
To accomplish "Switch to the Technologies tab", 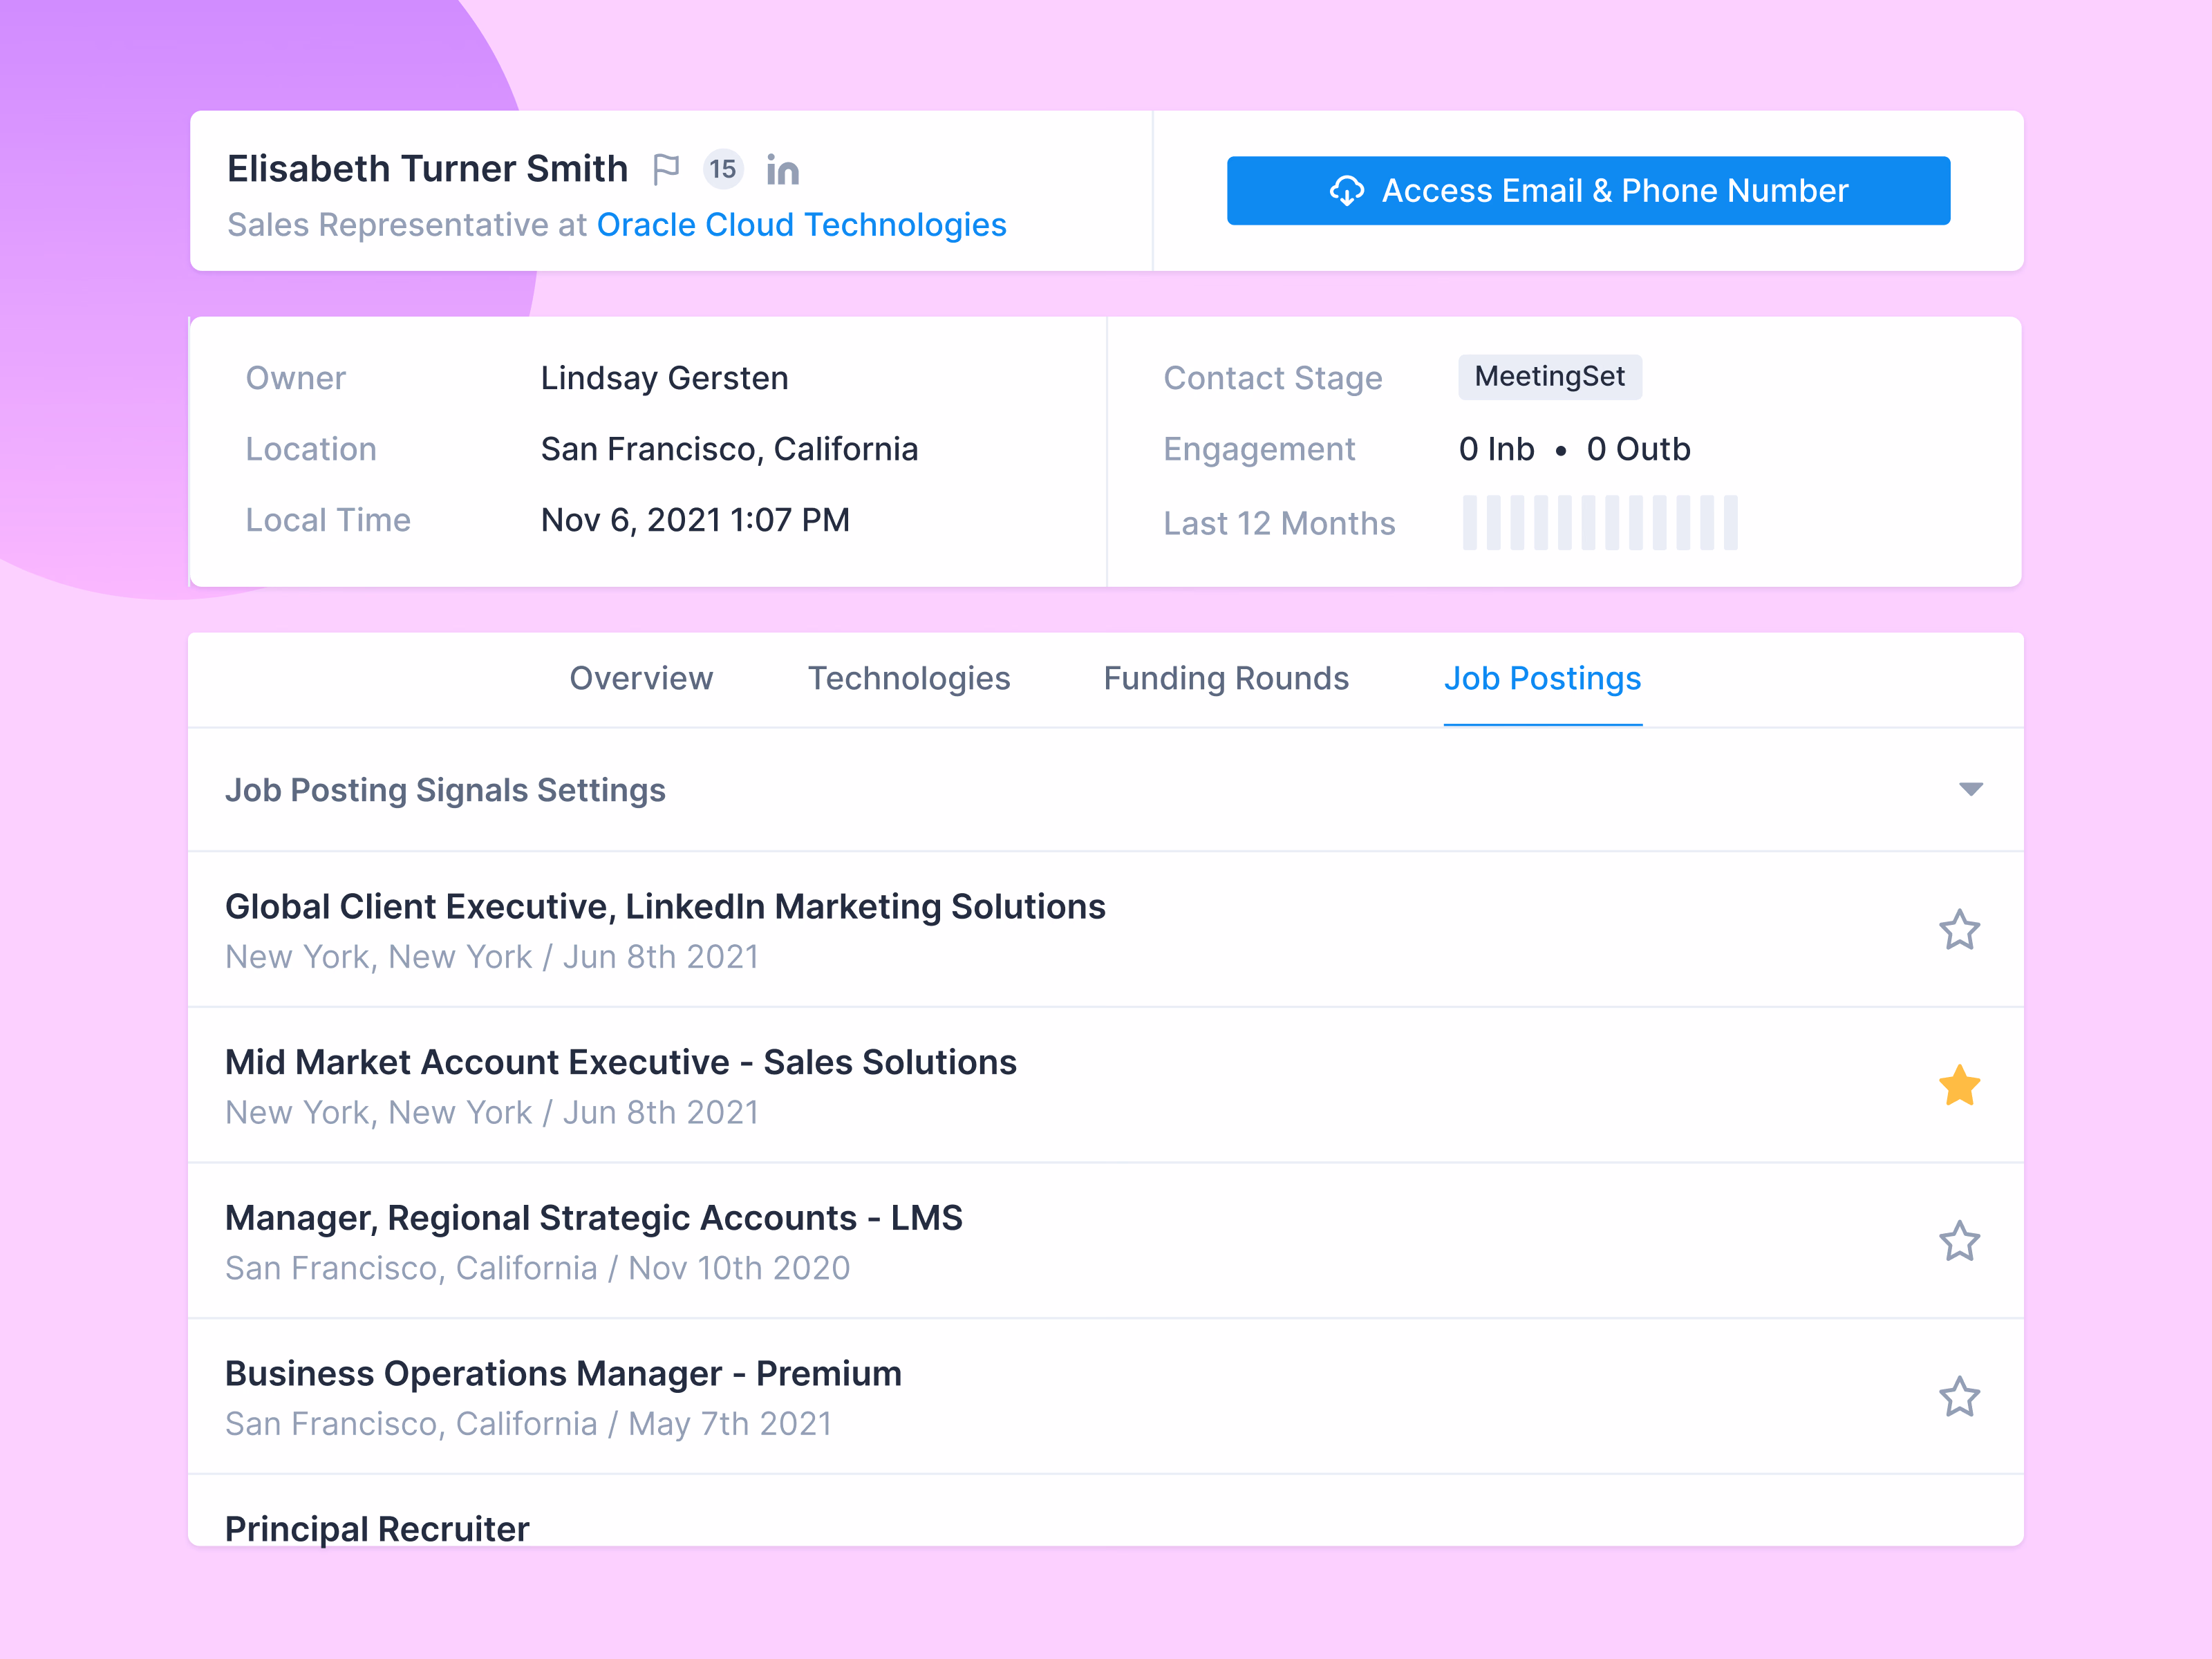I will click(x=908, y=679).
